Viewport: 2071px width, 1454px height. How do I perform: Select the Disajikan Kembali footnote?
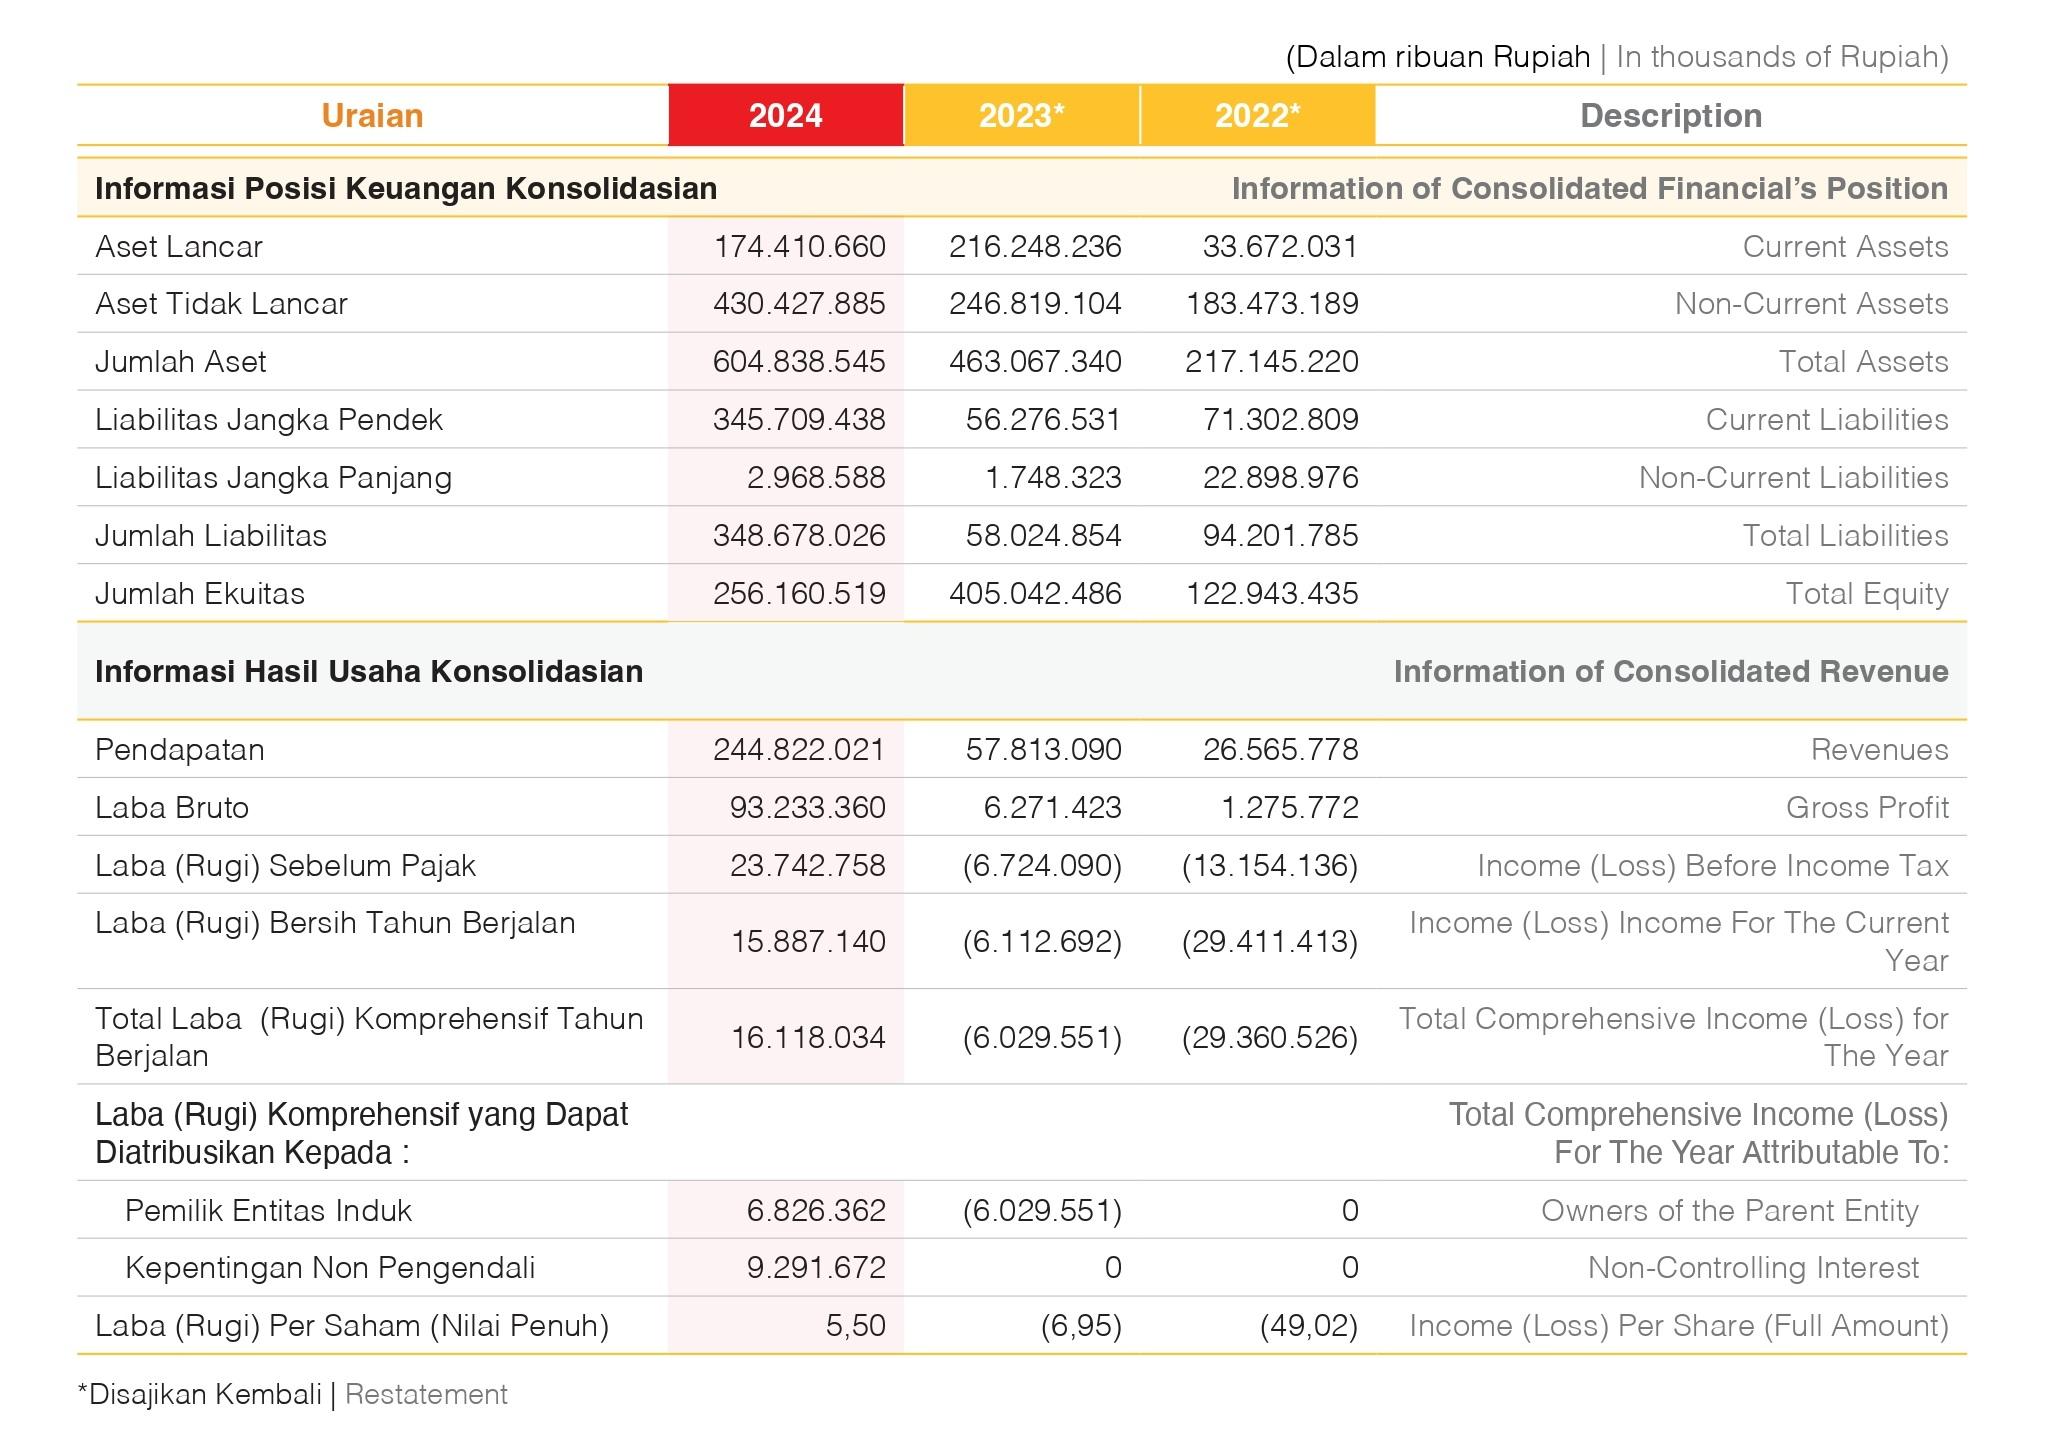coord(200,1395)
